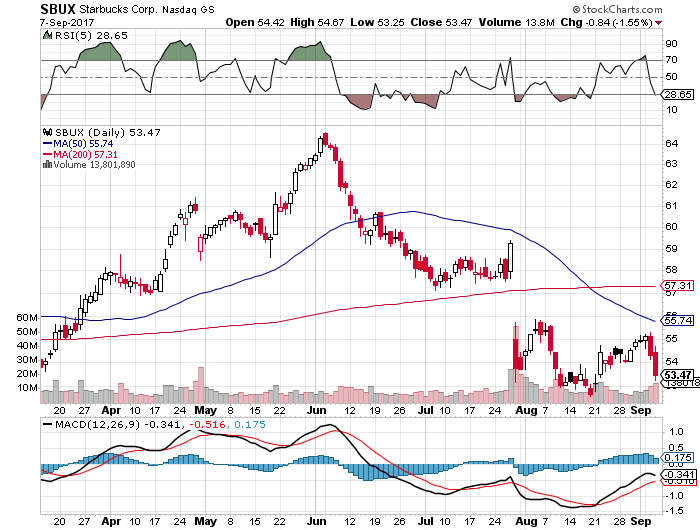Click the 60 price axis label
Image resolution: width=700 pixels, height=530 pixels.
coord(671,226)
